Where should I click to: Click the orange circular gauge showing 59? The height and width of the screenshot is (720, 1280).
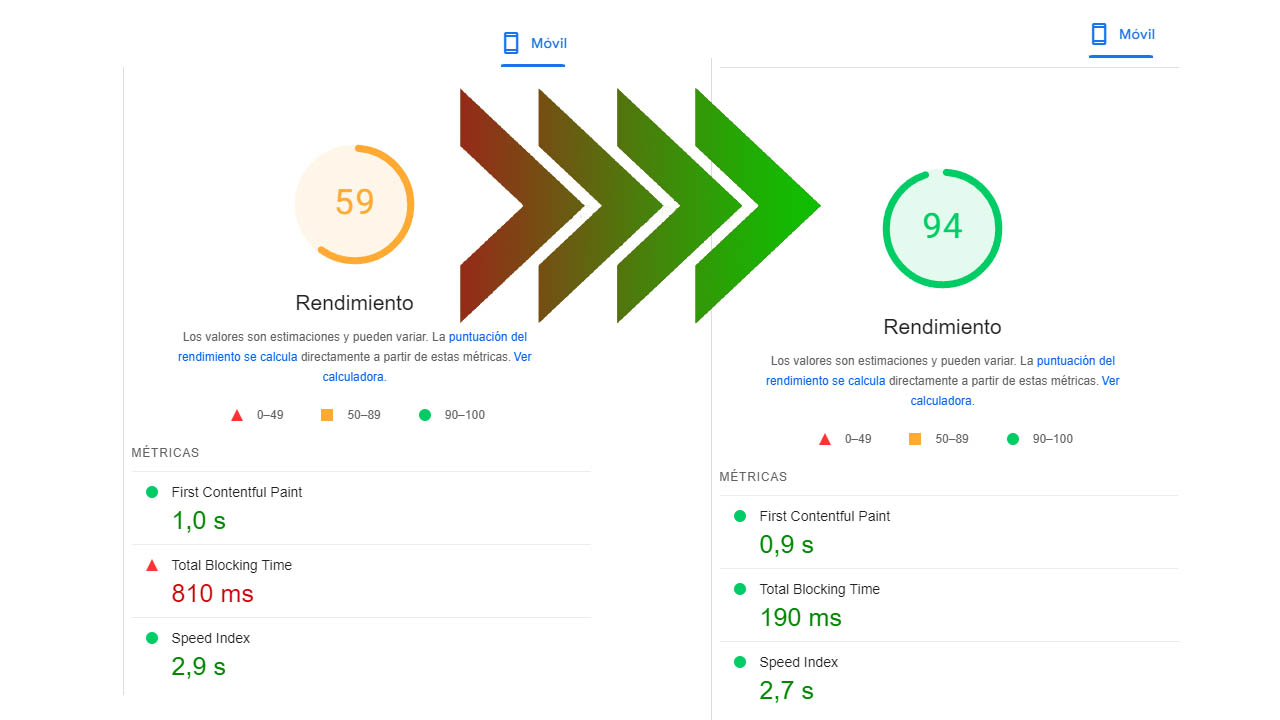[354, 204]
